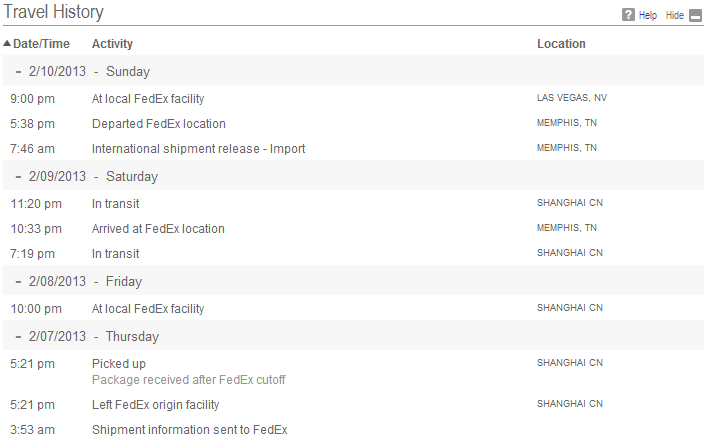Screen dimensions: 709x441
Task: Click the Date/Time sort arrow icon
Action: pyautogui.click(x=7, y=43)
